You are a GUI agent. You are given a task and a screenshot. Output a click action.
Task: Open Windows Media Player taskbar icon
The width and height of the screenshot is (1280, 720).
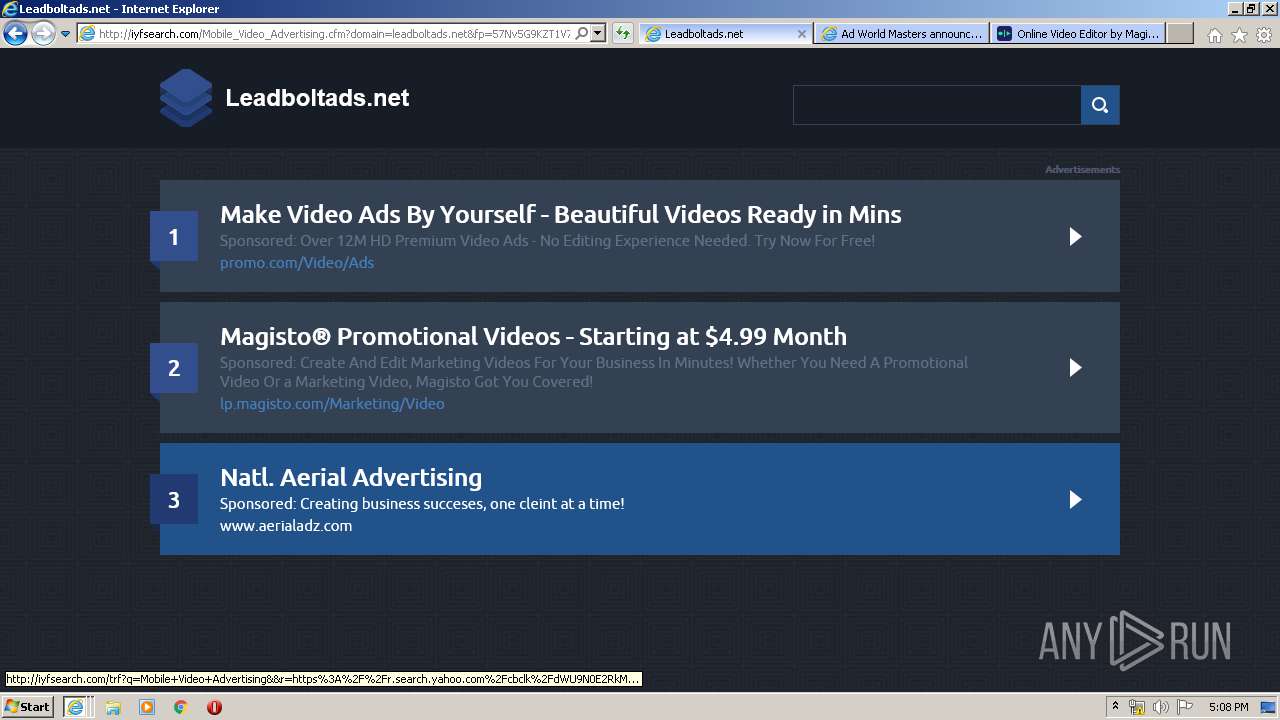pyautogui.click(x=147, y=707)
